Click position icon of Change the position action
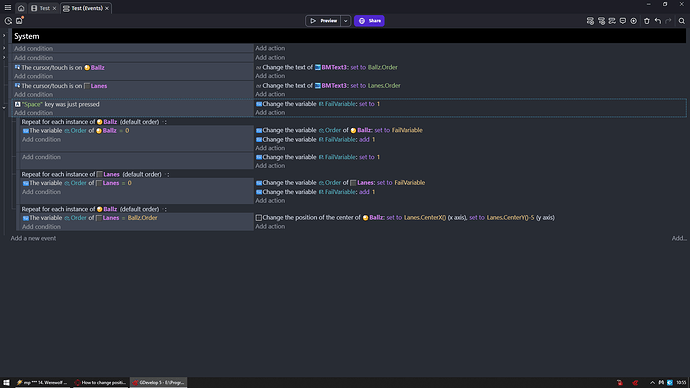690x388 pixels. 259,217
